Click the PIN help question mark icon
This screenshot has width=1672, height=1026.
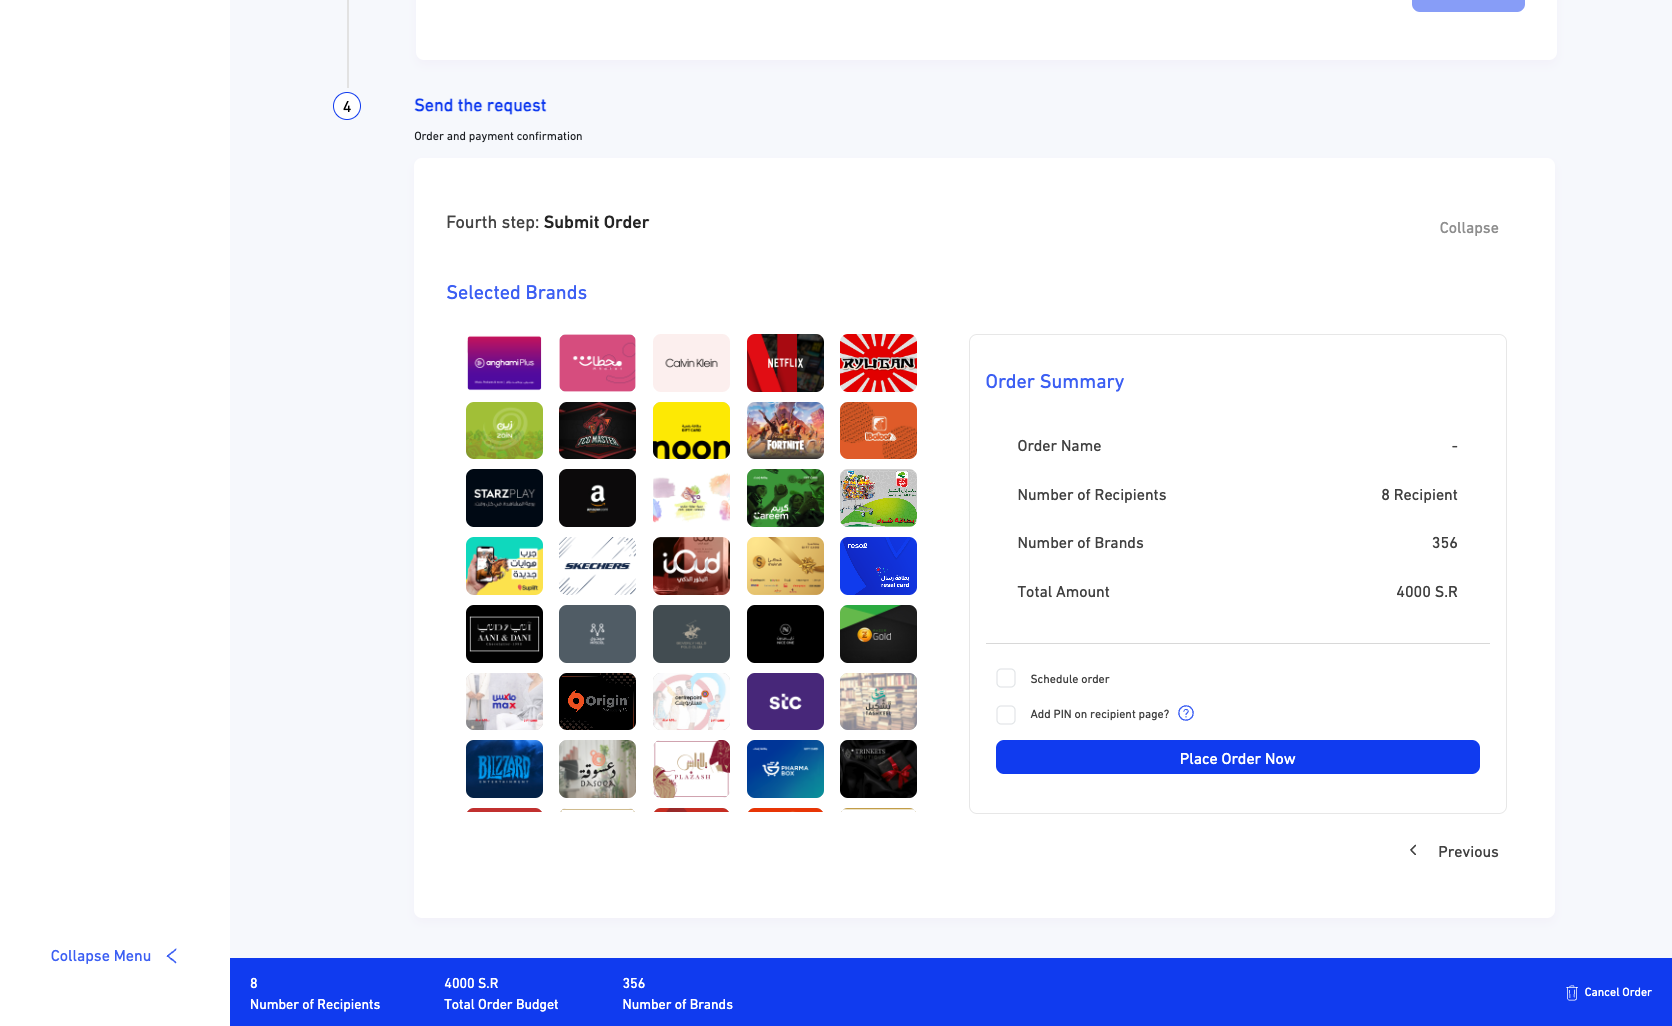1186,713
